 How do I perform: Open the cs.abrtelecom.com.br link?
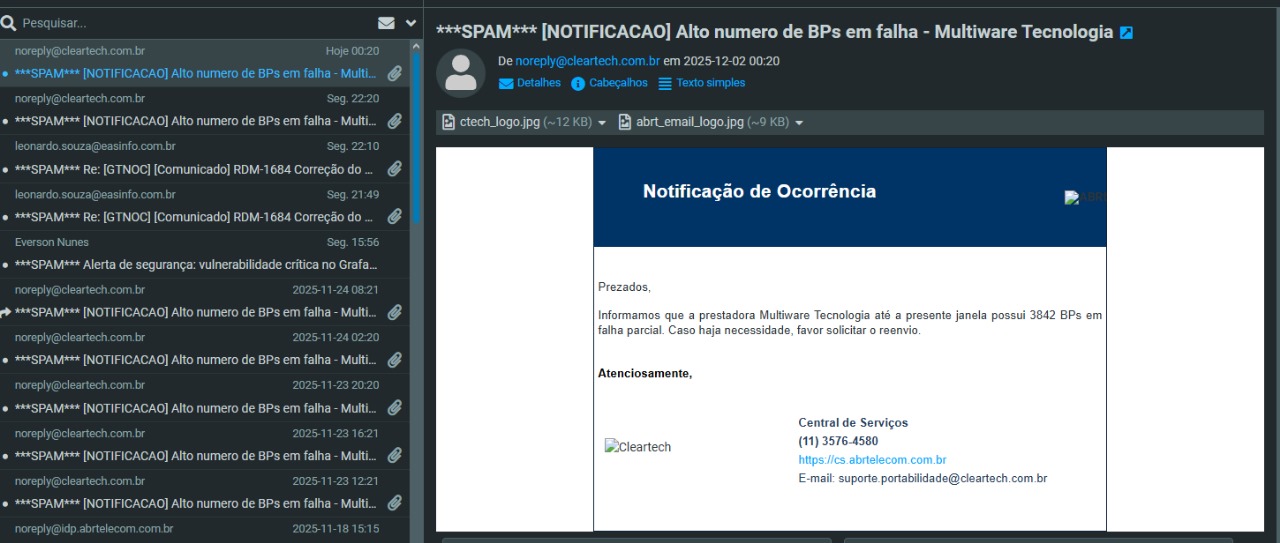pos(872,460)
